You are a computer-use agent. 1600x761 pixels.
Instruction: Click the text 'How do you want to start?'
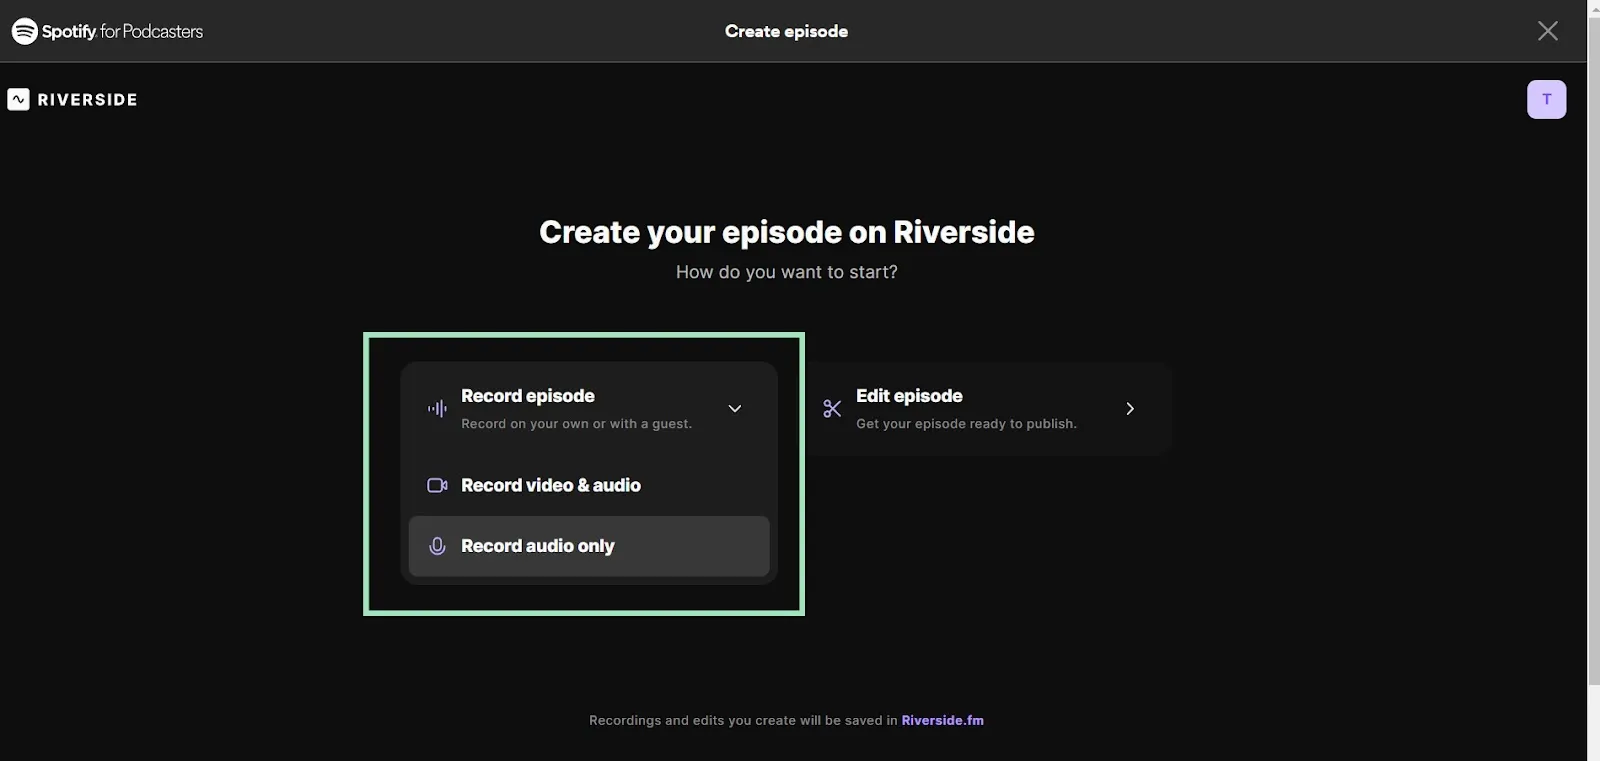pyautogui.click(x=787, y=272)
